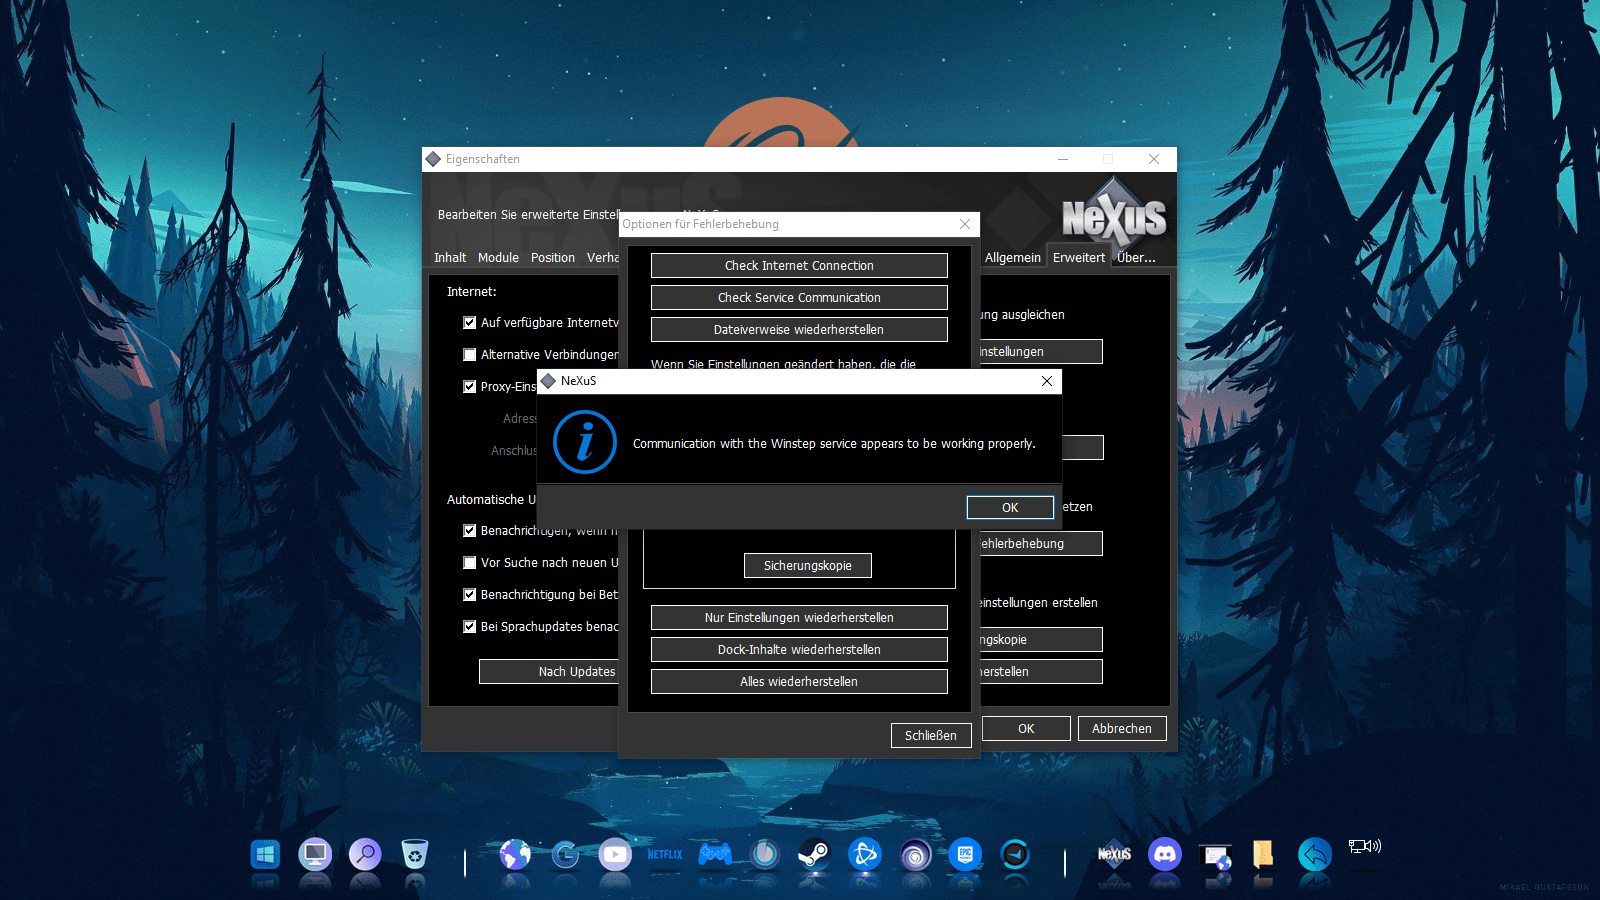Open the folder icon in the dock
1600x900 pixels.
tap(1263, 854)
